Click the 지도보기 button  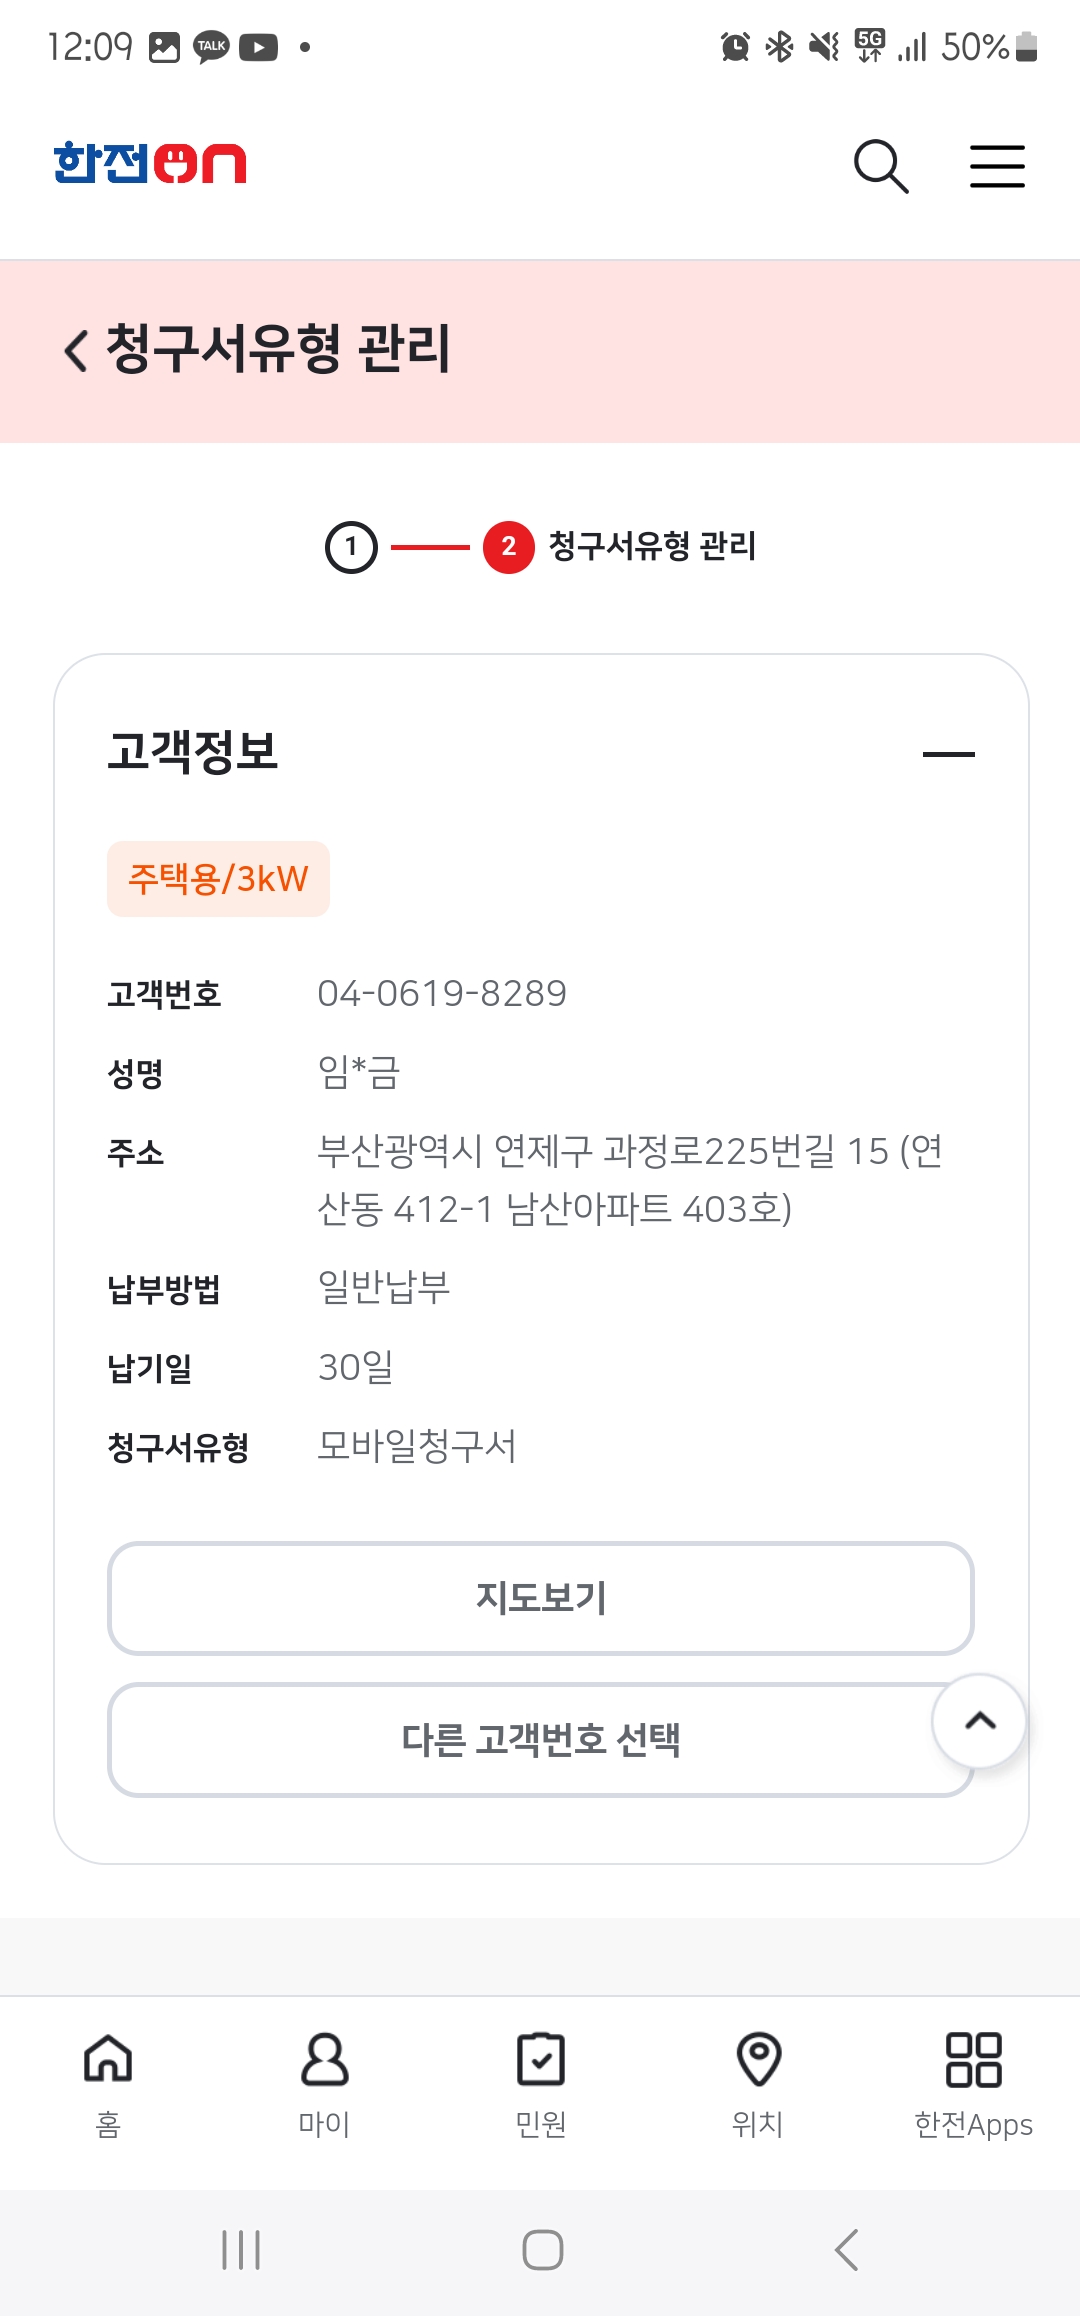(x=540, y=1598)
